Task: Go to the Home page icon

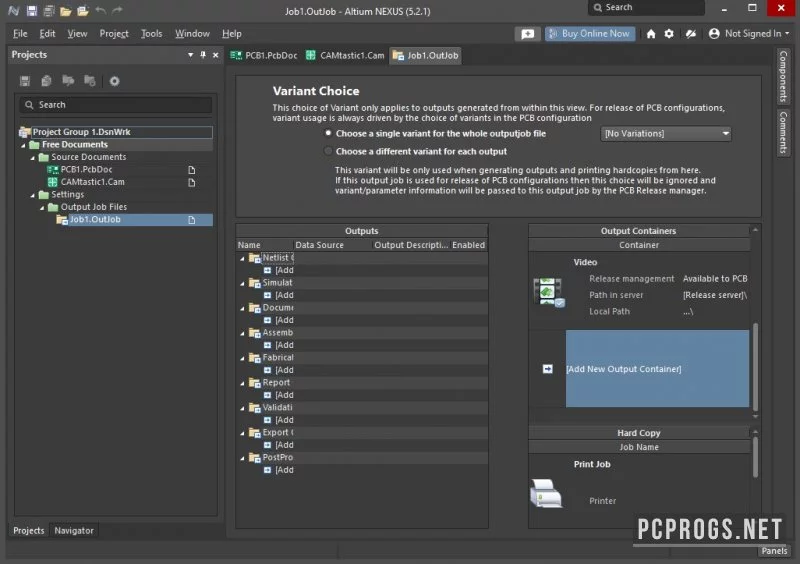Action: coord(651,34)
